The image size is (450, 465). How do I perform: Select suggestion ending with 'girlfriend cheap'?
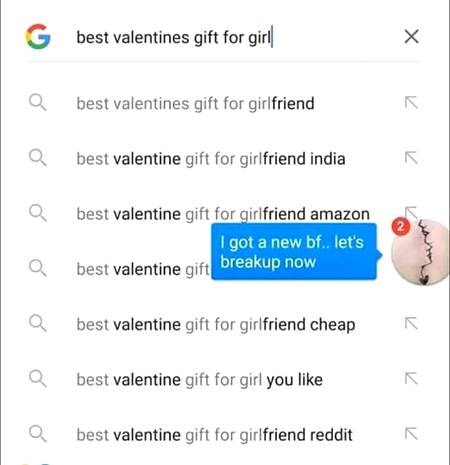tap(216, 325)
